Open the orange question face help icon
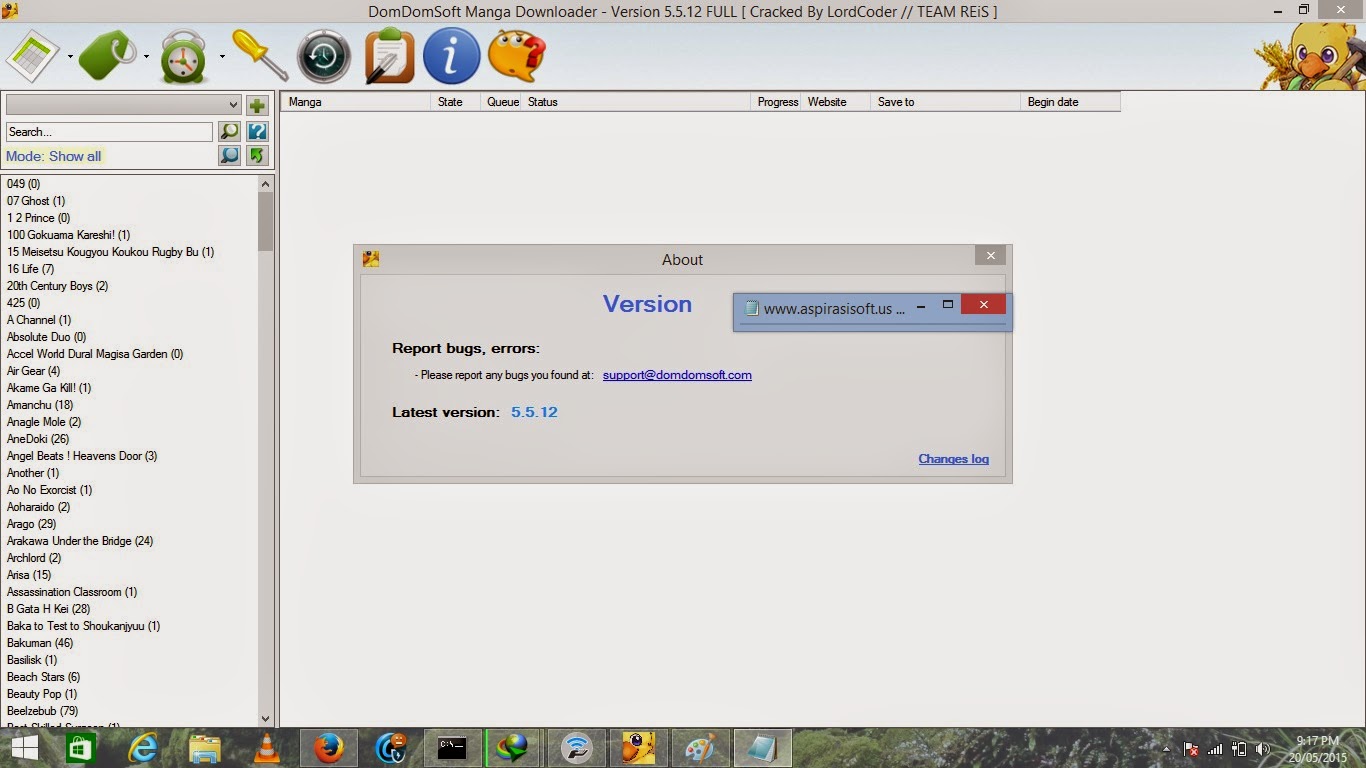This screenshot has height=768, width=1366. [516, 56]
